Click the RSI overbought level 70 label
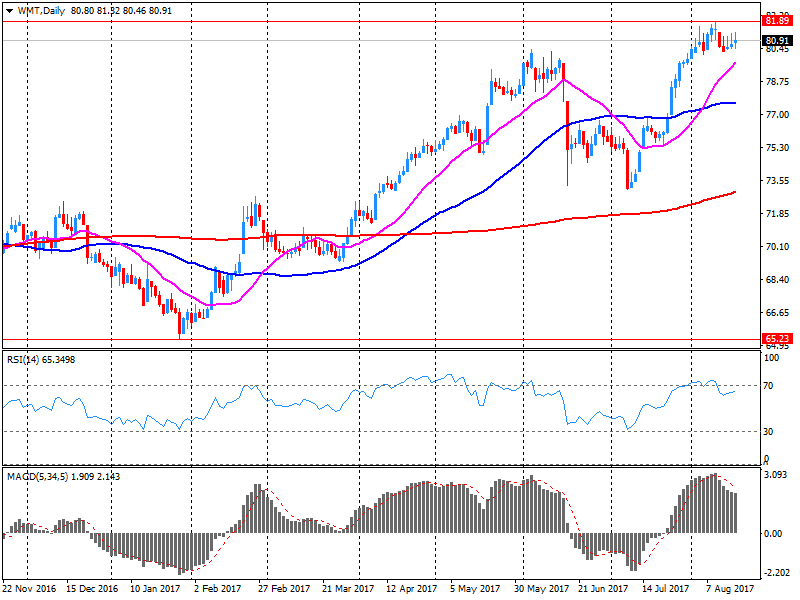This screenshot has height=600, width=800. coord(768,386)
